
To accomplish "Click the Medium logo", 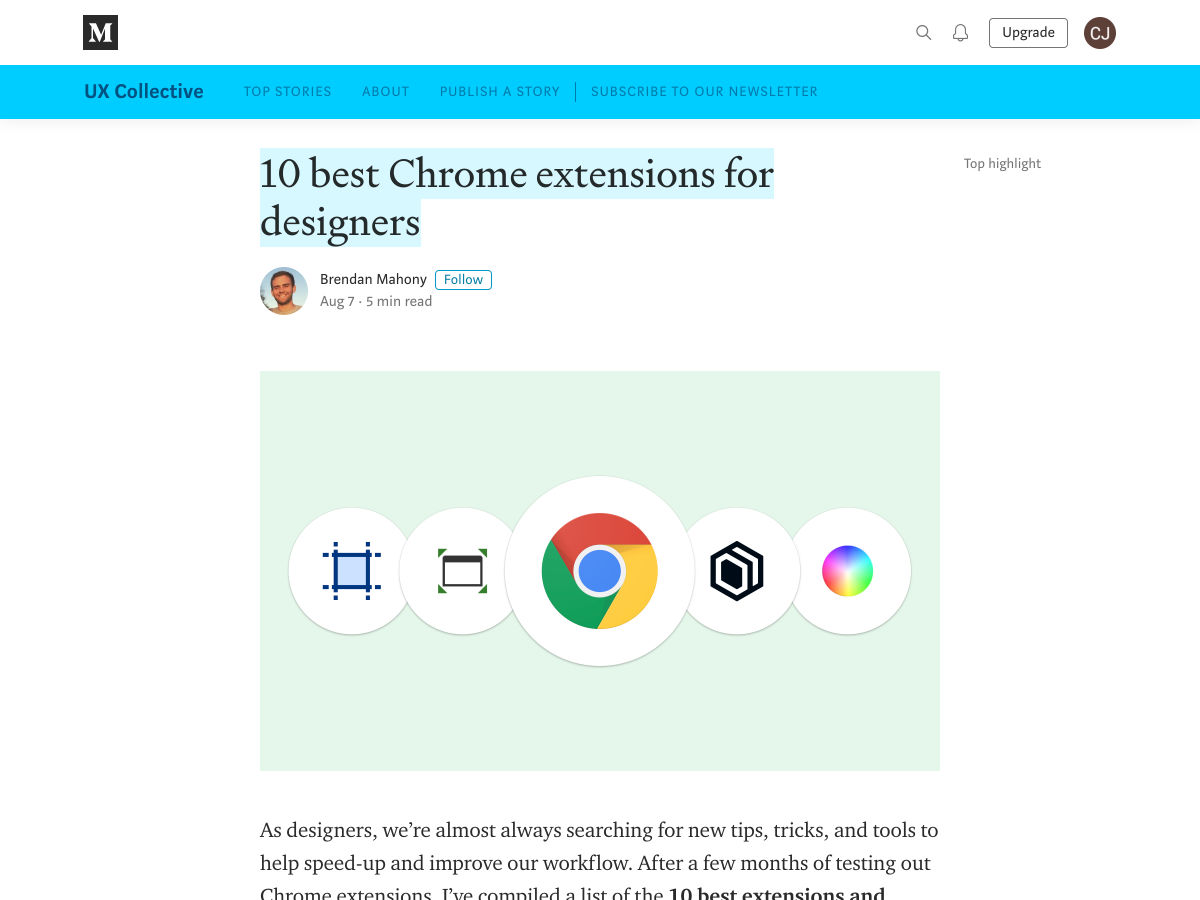I will pos(100,33).
